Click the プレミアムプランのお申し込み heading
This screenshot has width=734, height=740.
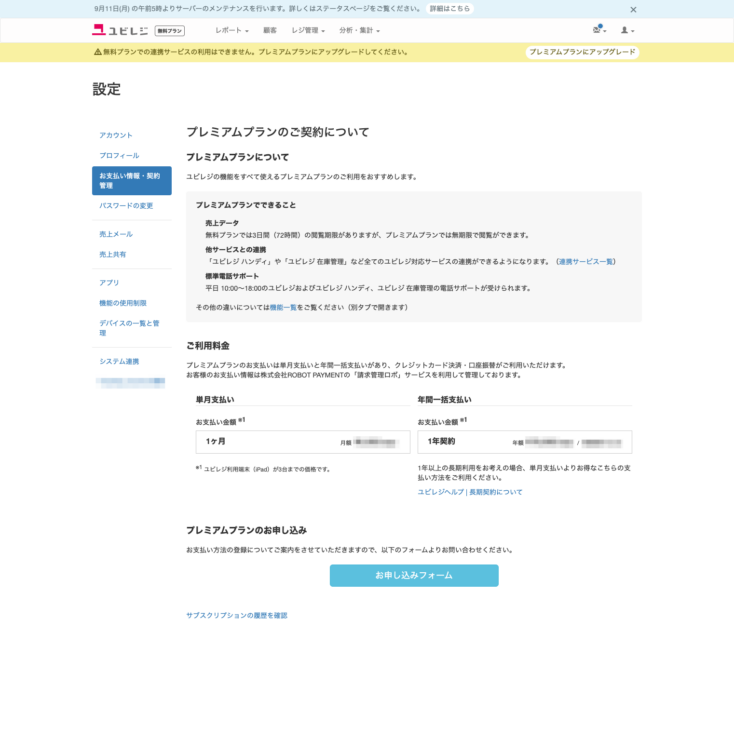(x=246, y=530)
